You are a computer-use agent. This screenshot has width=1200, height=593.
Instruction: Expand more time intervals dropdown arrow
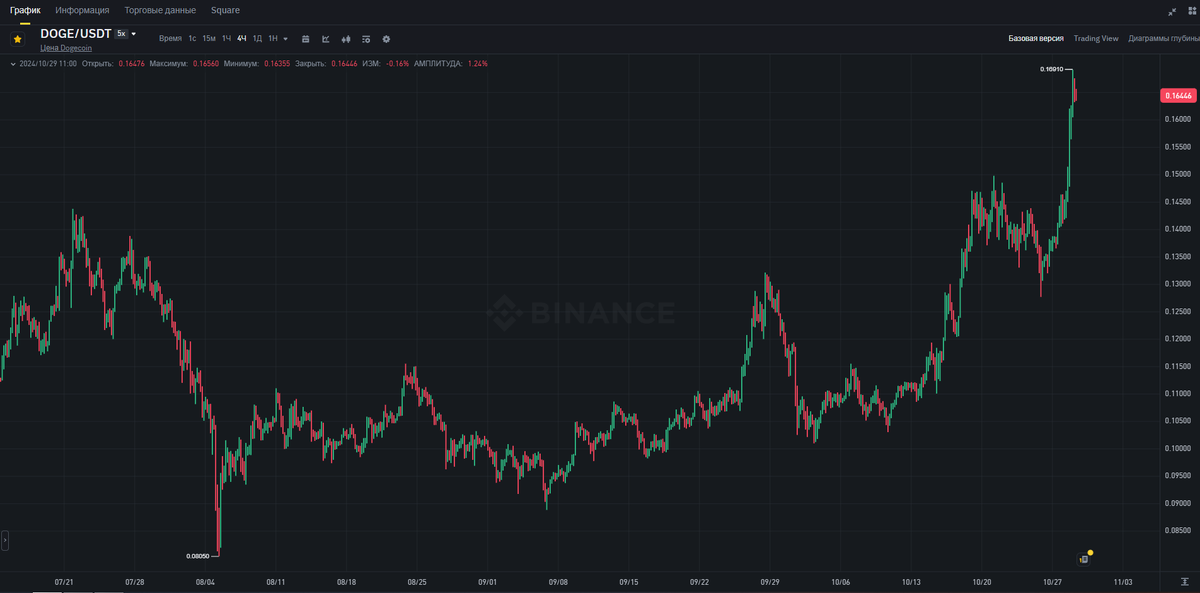(x=285, y=39)
